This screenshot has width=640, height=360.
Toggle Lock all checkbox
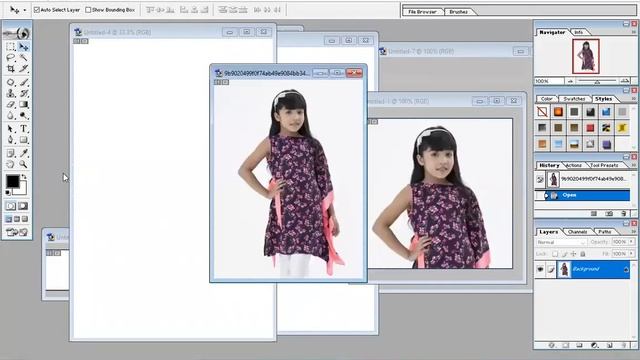(583, 254)
